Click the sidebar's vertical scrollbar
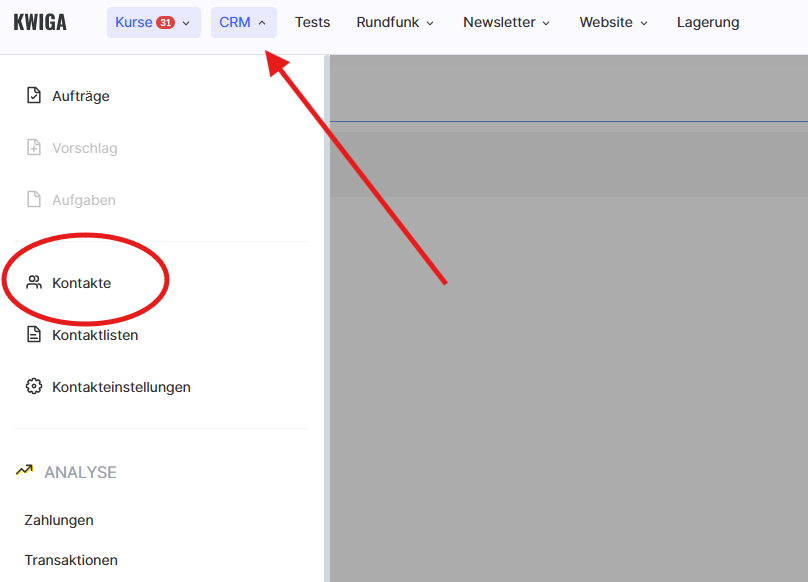Image resolution: width=808 pixels, height=582 pixels. pyautogui.click(x=326, y=300)
